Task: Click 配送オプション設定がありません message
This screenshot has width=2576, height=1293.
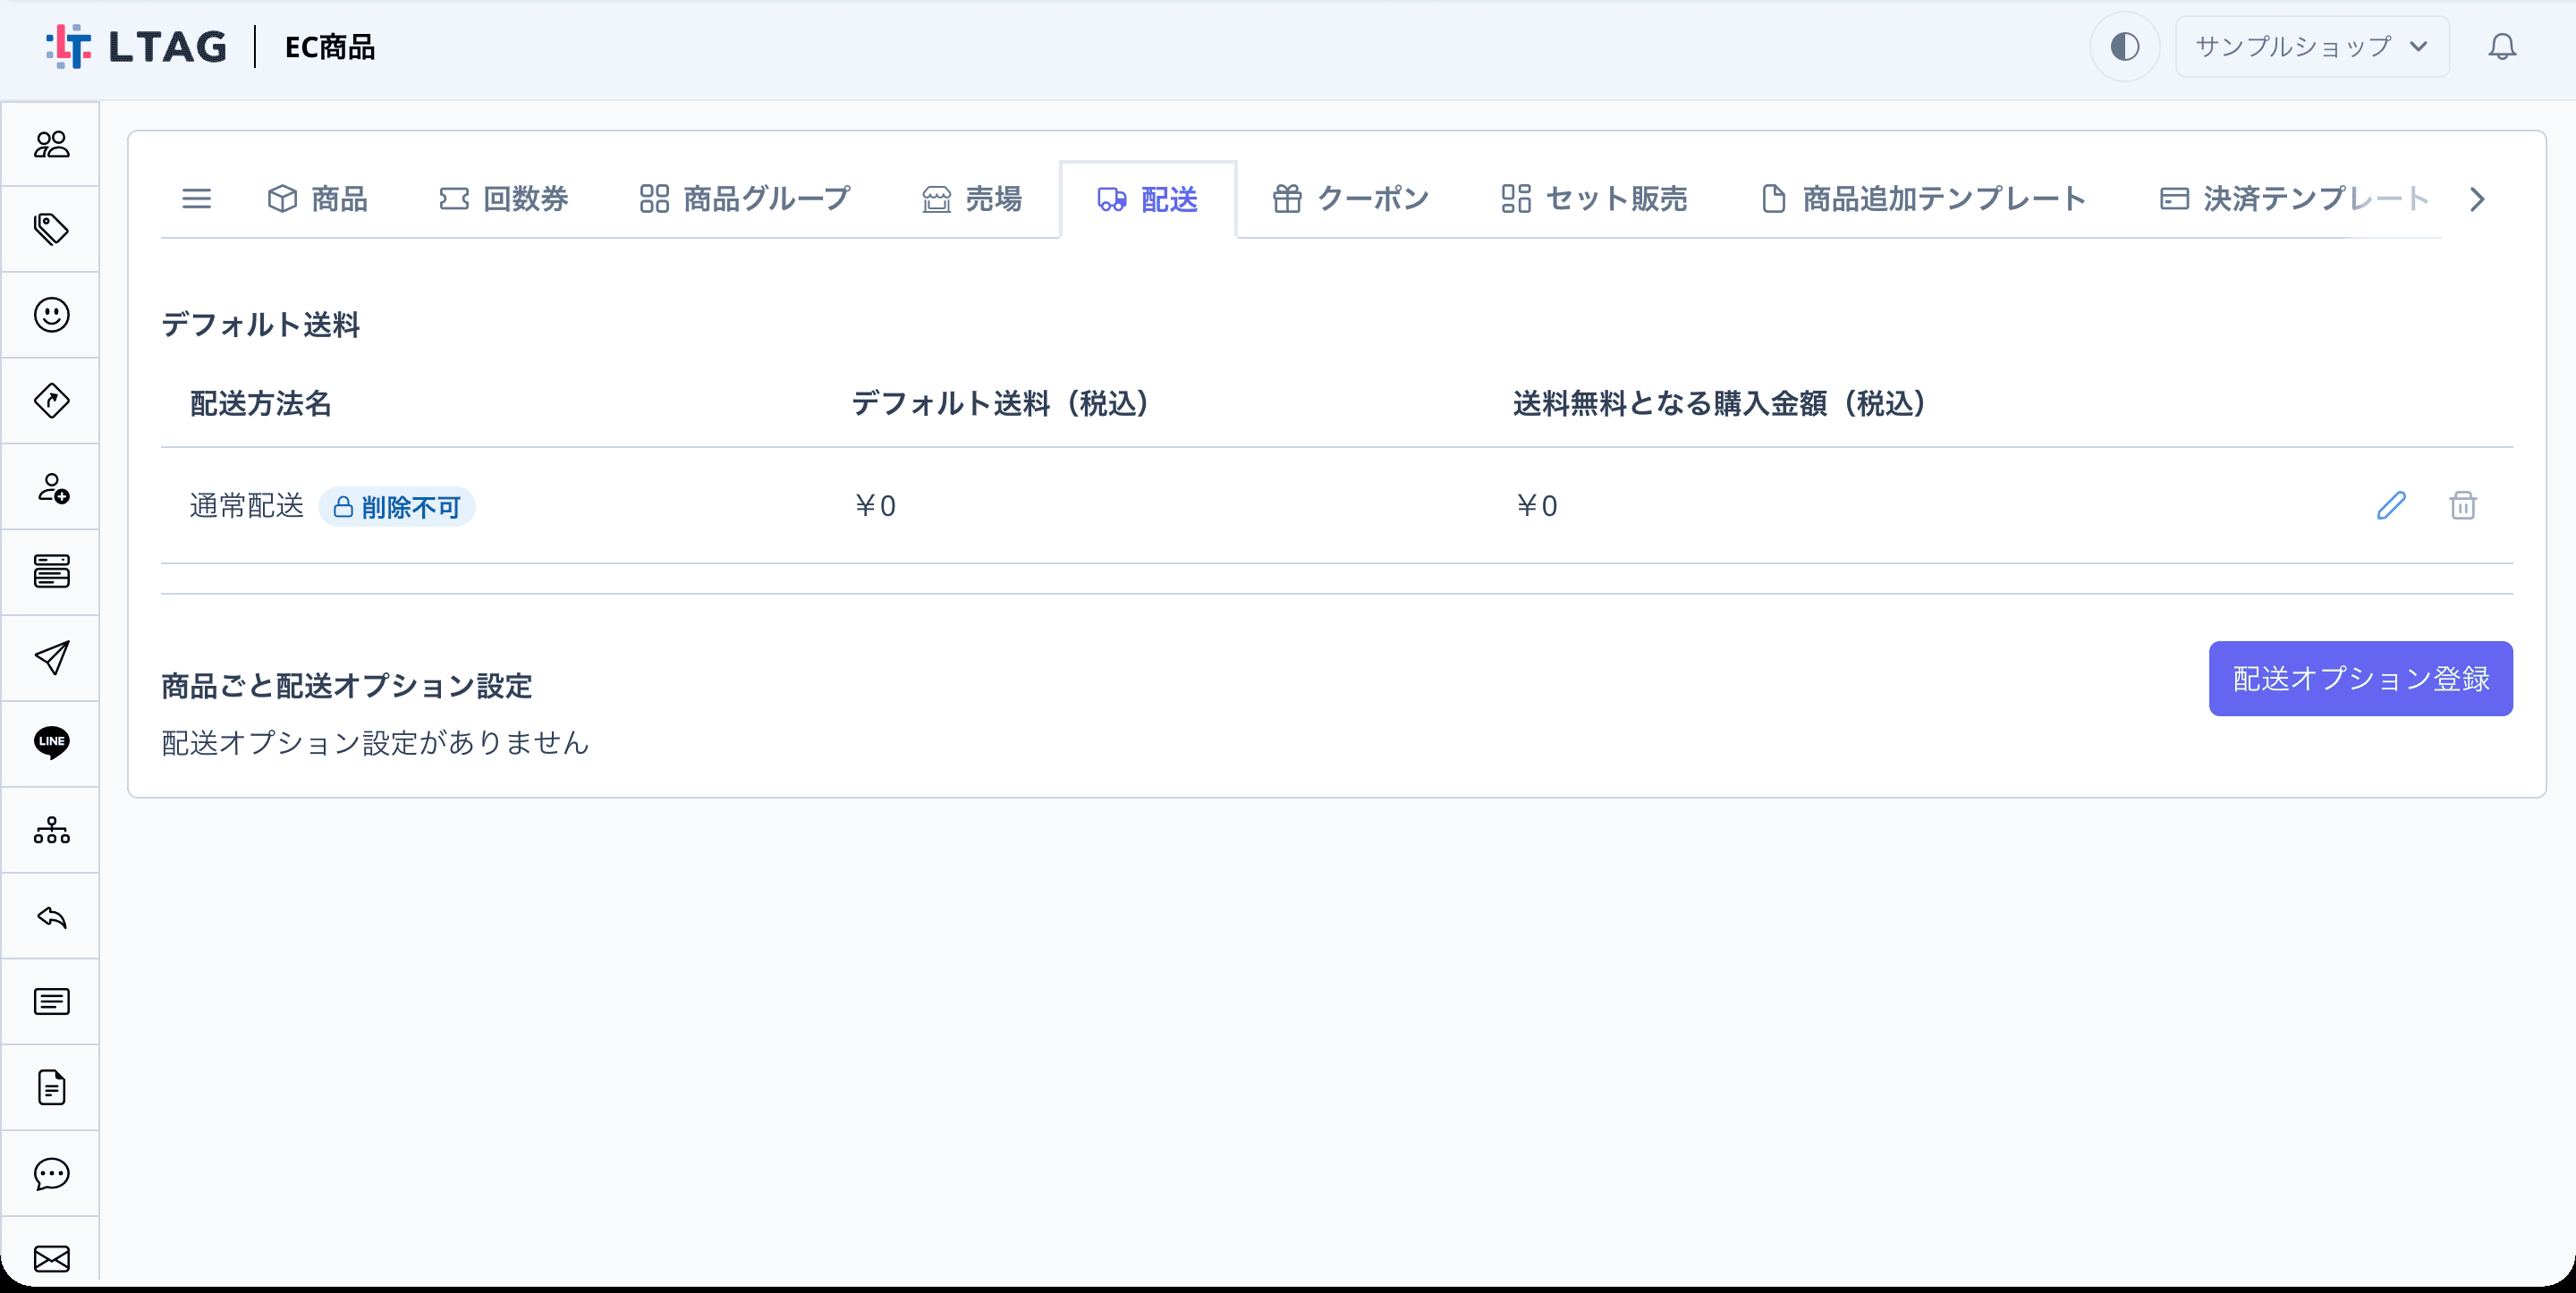Action: (x=376, y=743)
